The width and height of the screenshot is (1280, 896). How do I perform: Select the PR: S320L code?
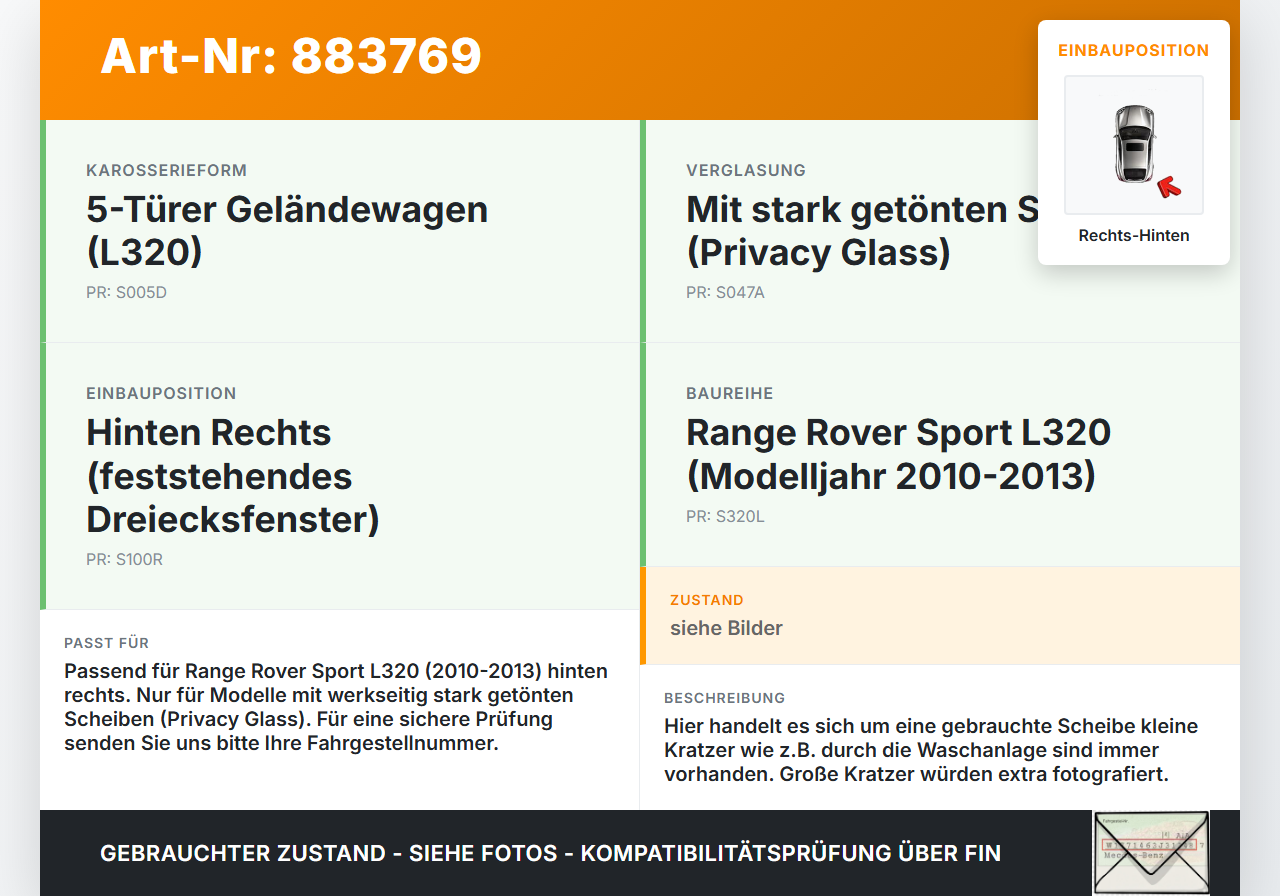coord(725,517)
